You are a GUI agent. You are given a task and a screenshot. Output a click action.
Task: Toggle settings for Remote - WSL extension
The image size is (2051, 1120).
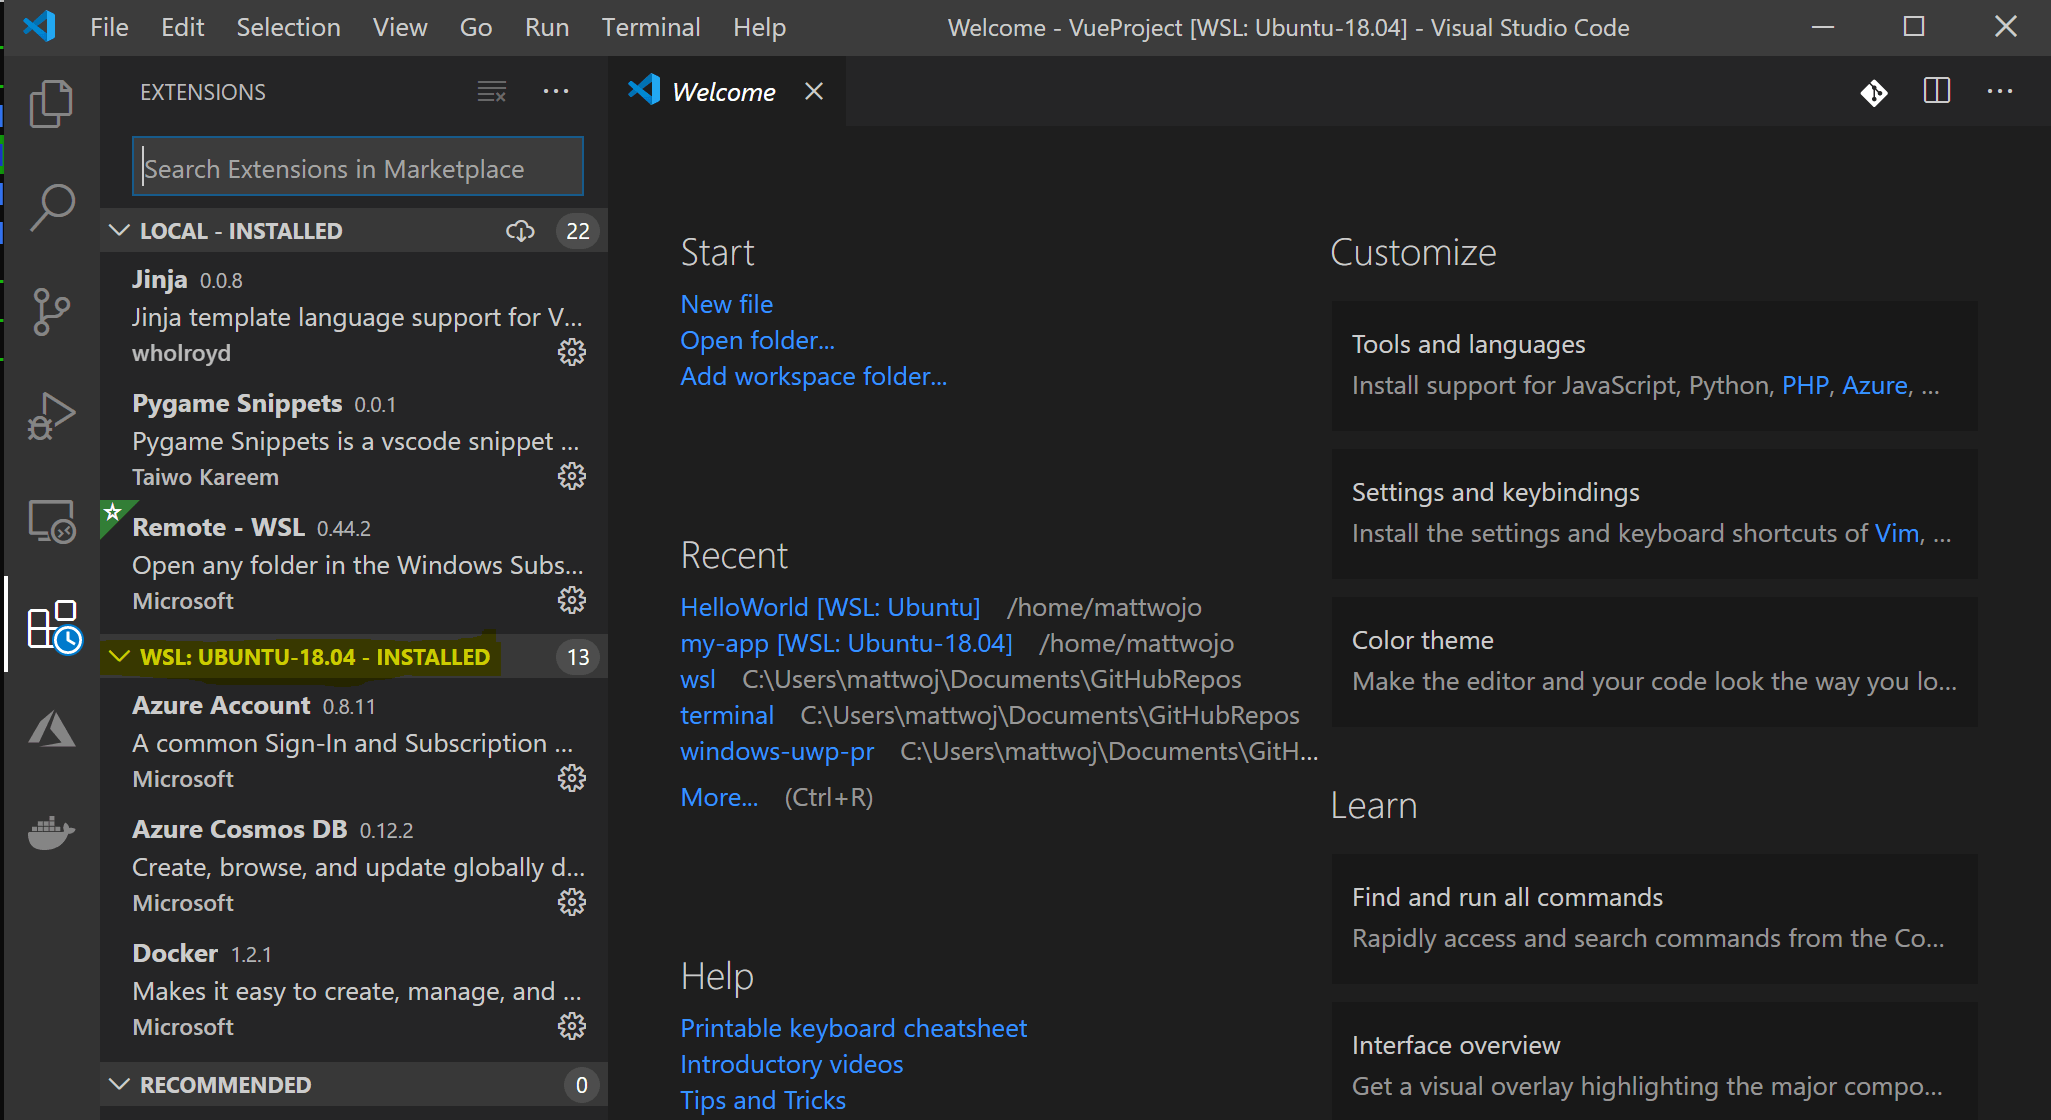[x=574, y=599]
